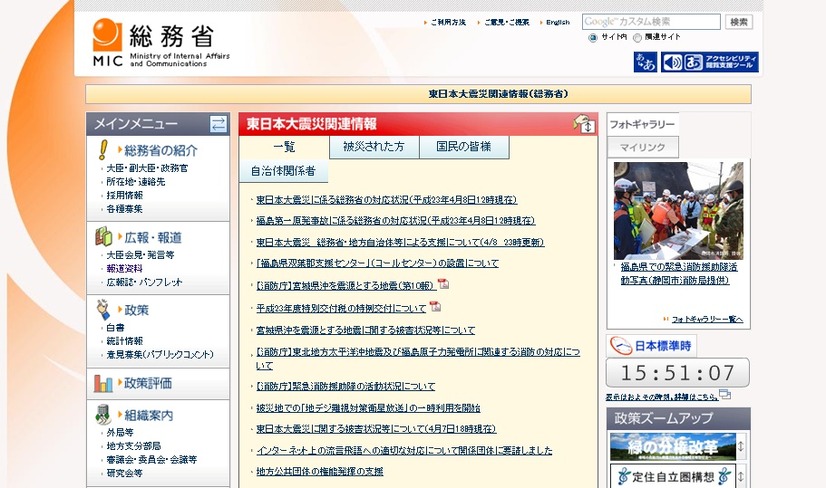Open the accessibility support tool icon
This screenshot has height=488, width=826.
point(710,62)
